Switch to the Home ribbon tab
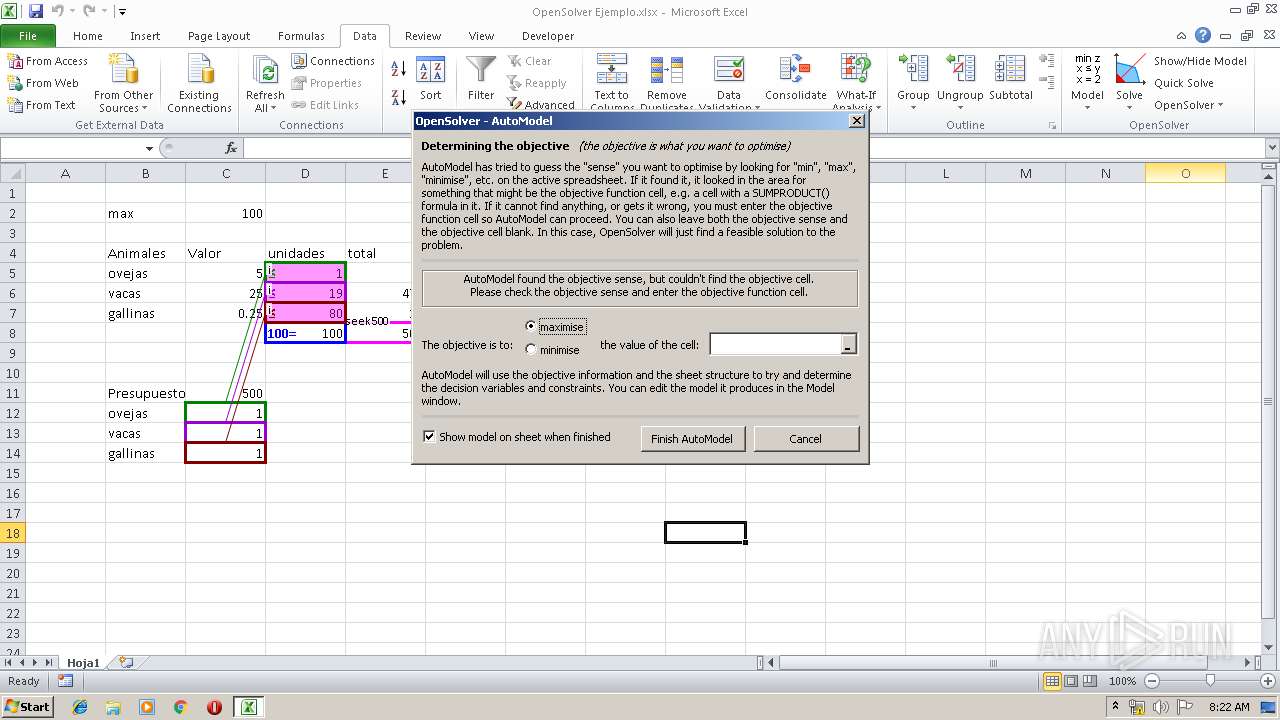Image resolution: width=1280 pixels, height=720 pixels. 88,35
